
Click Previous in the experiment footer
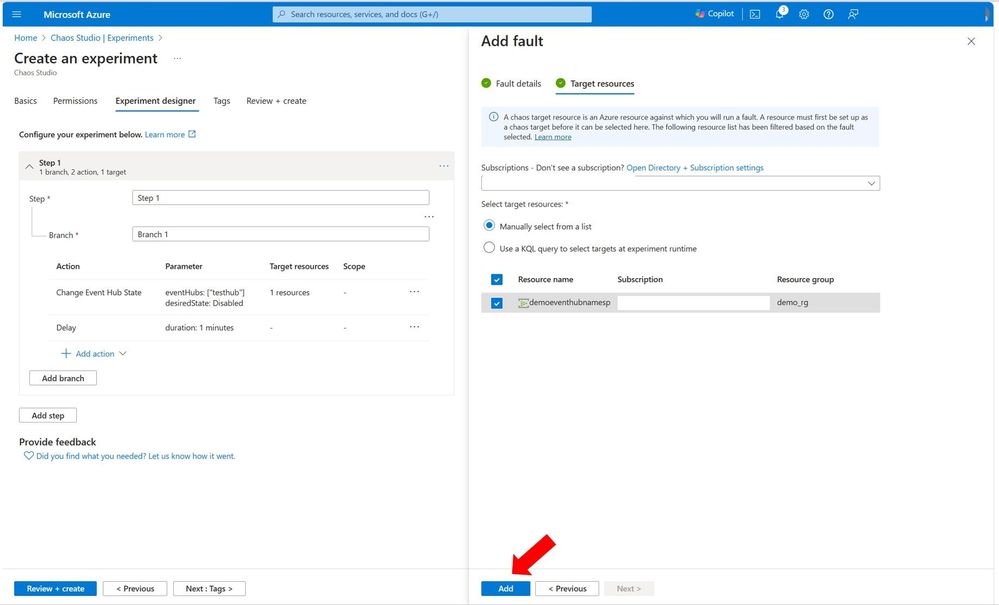pos(135,588)
